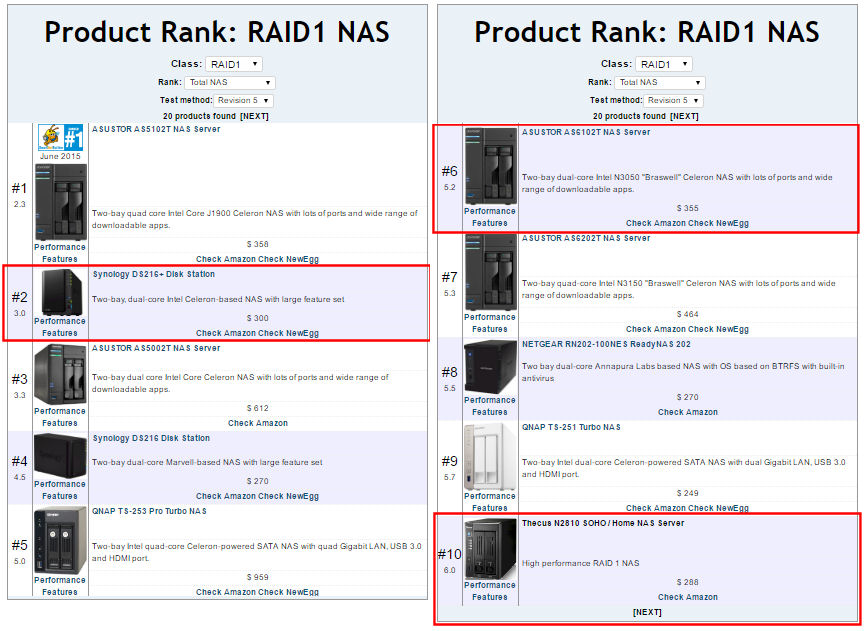Click the [NEXT] link below the Thecus N2810
The height and width of the screenshot is (631, 864).
click(x=647, y=612)
